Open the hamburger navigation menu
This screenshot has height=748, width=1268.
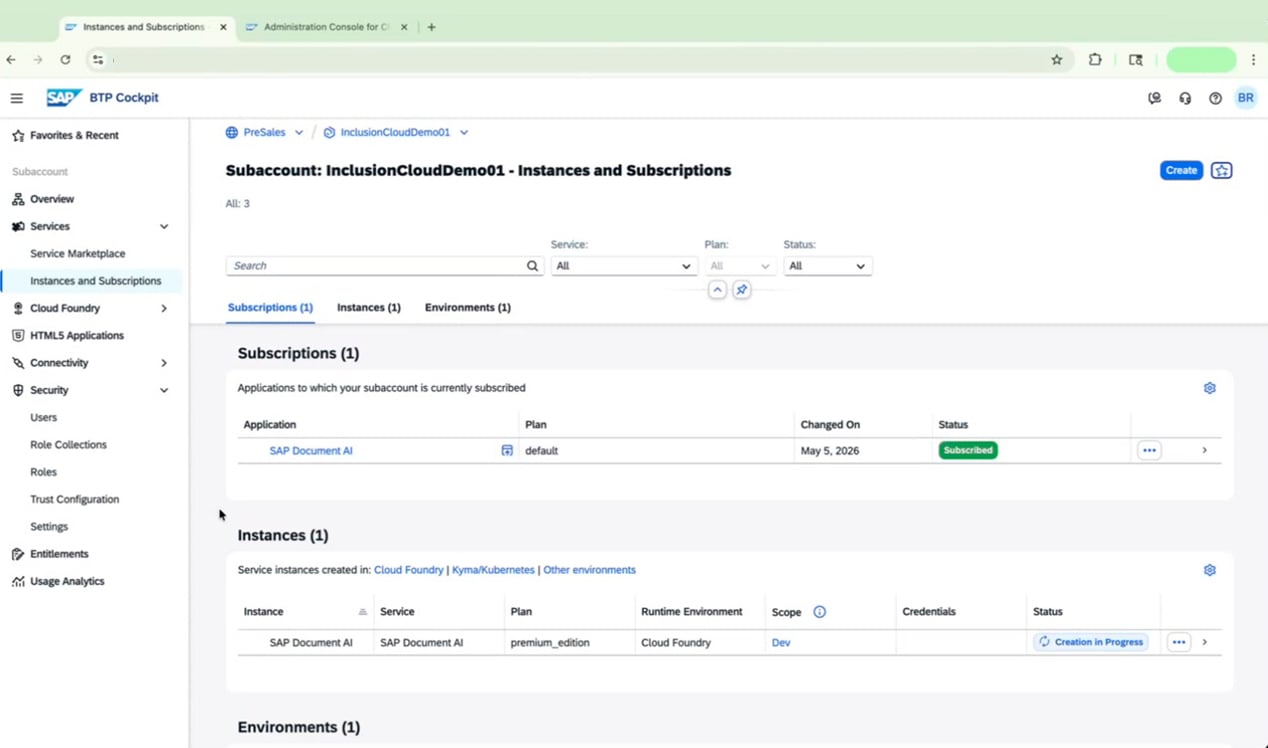[17, 98]
